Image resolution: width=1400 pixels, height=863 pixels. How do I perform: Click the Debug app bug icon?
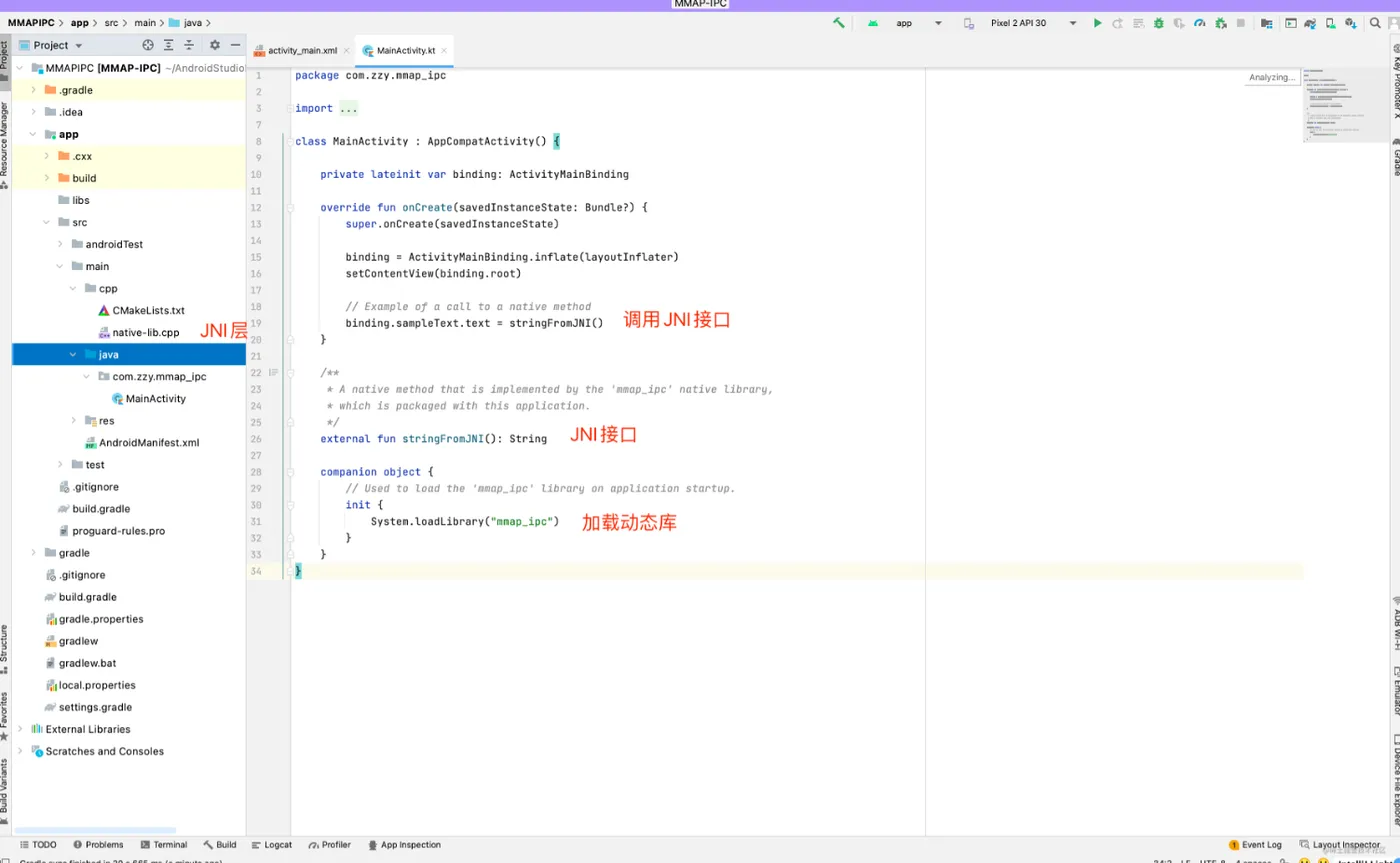(x=1159, y=23)
